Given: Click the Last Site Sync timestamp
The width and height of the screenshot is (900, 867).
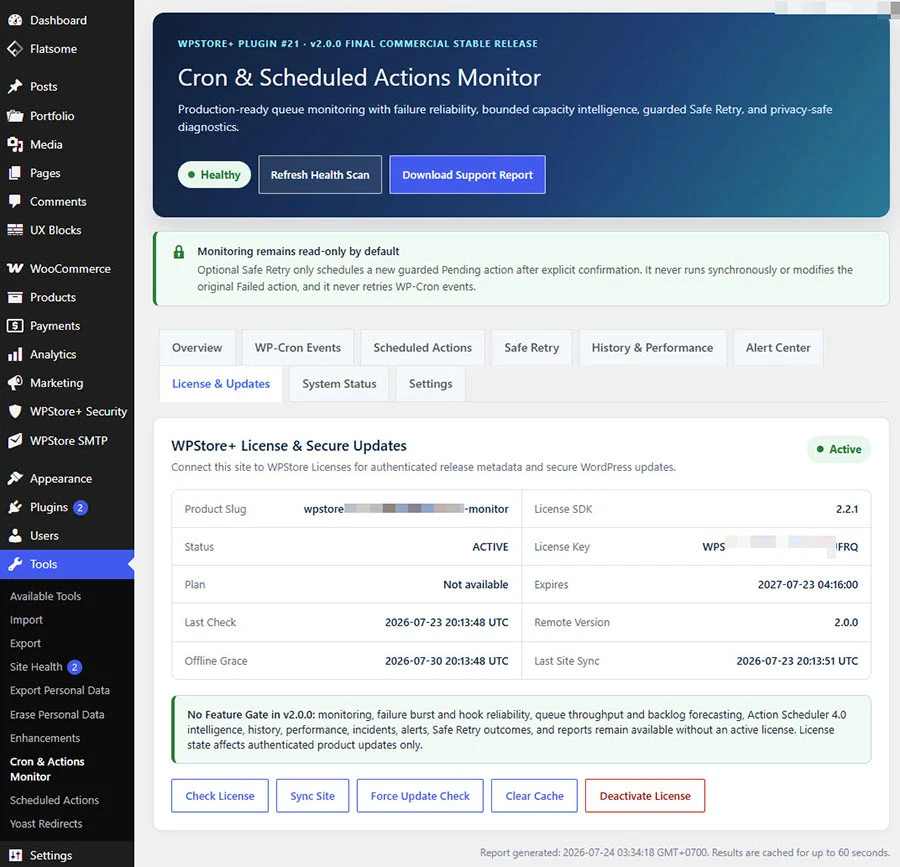Looking at the screenshot, I should [x=797, y=661].
